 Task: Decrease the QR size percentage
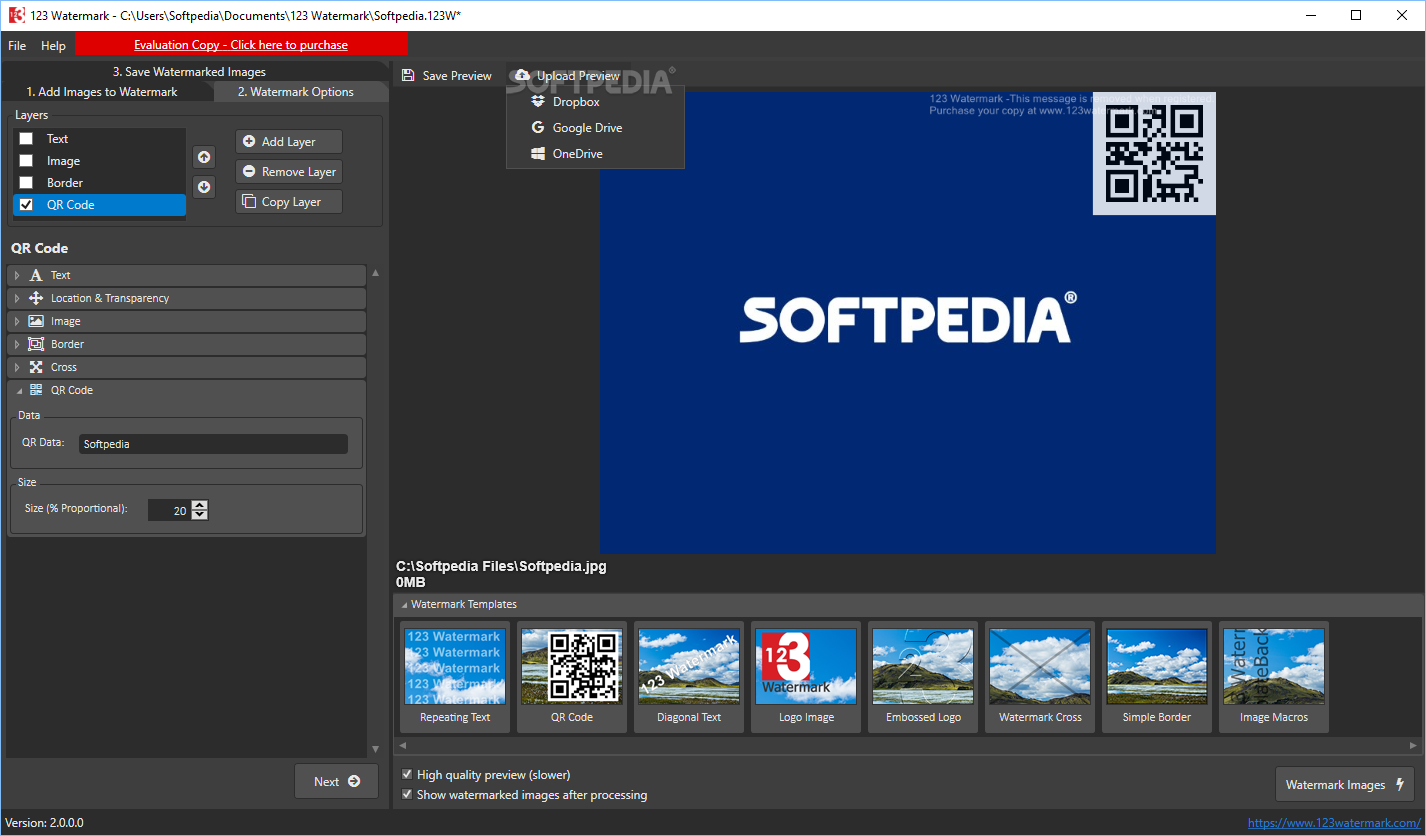(x=200, y=515)
